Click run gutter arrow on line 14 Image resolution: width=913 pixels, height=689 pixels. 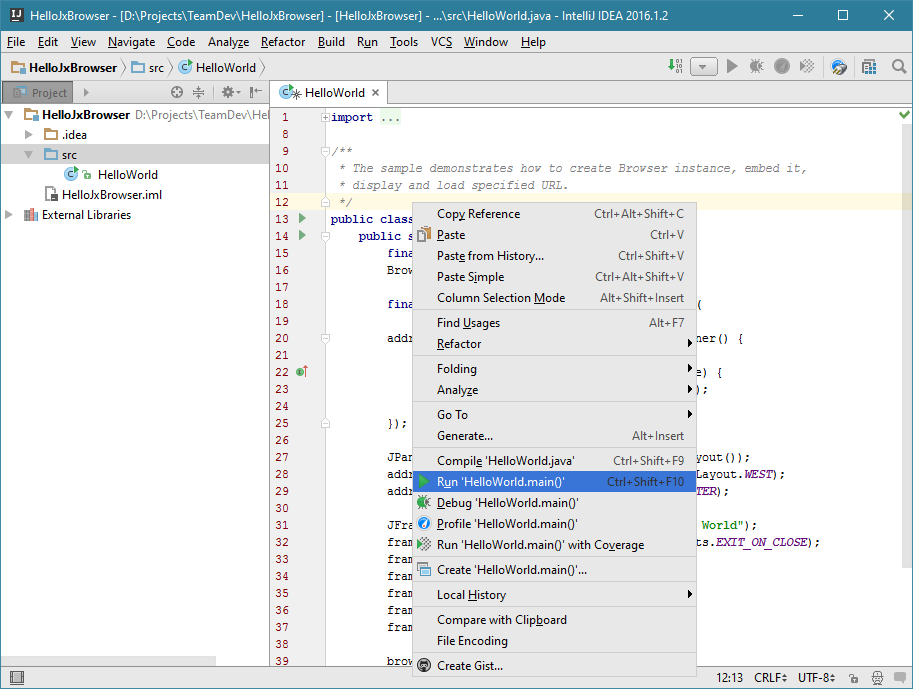tap(302, 235)
